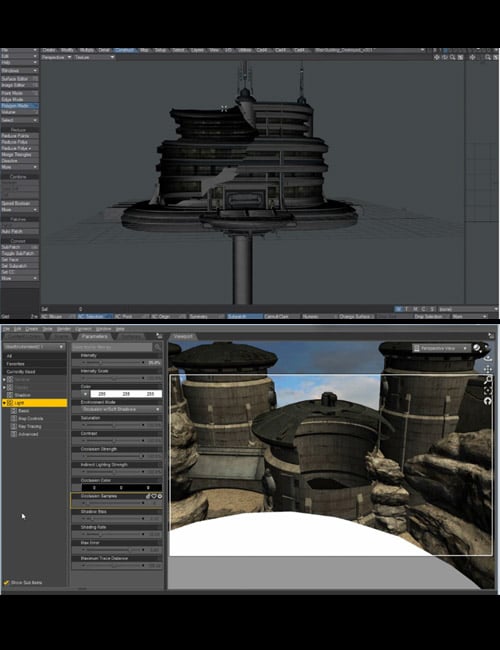Open the Perspective View camera dropdown
500x650 pixels.
point(441,348)
